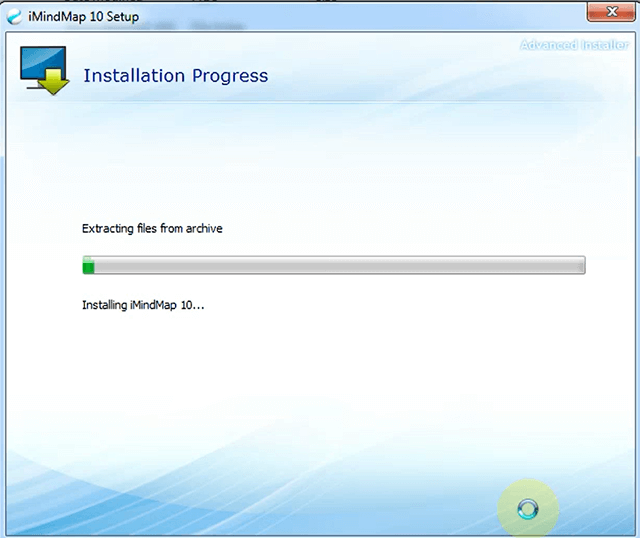Click 'Extracting files from archive' status text

152,229
